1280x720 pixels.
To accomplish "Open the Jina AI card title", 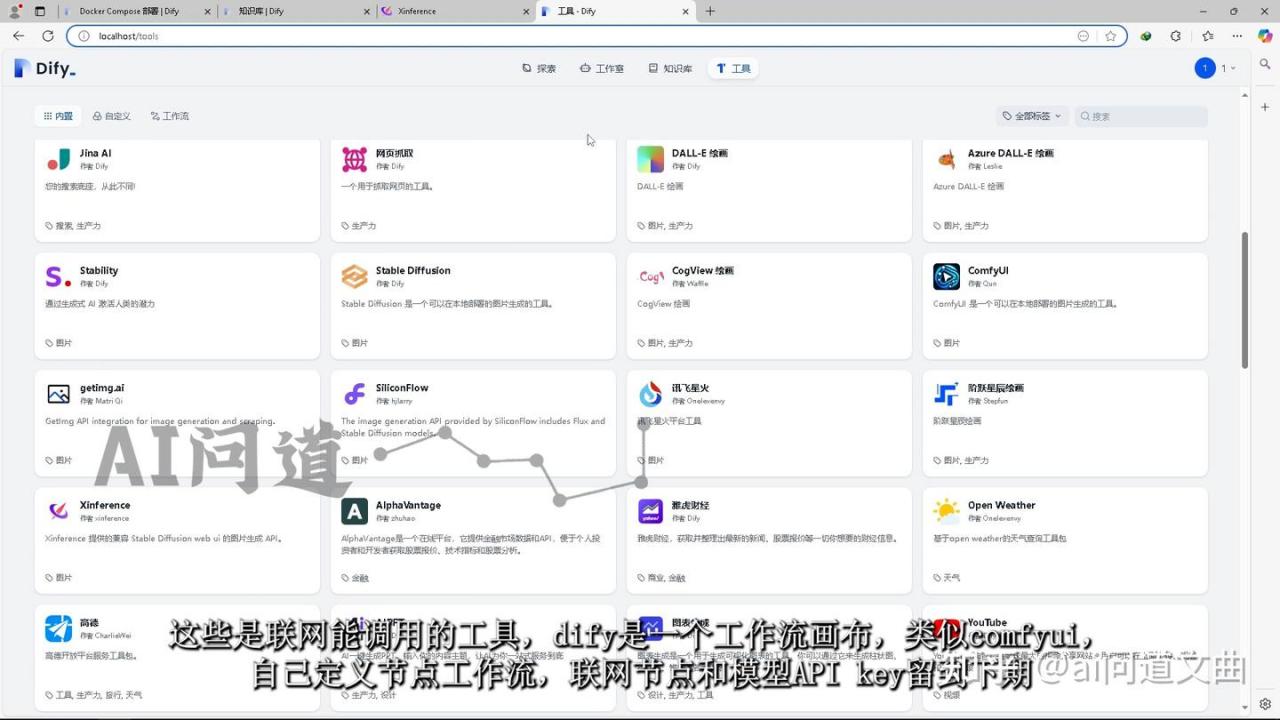I will [x=95, y=153].
